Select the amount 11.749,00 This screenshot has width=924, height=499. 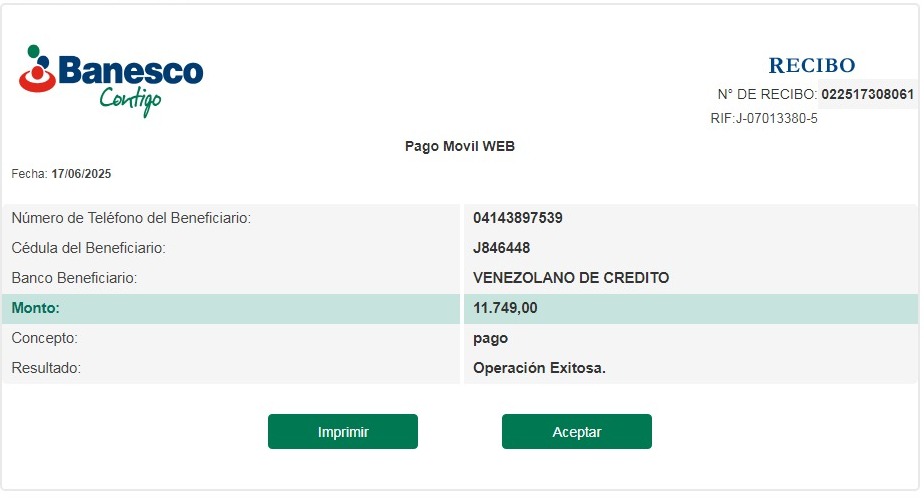(x=505, y=308)
